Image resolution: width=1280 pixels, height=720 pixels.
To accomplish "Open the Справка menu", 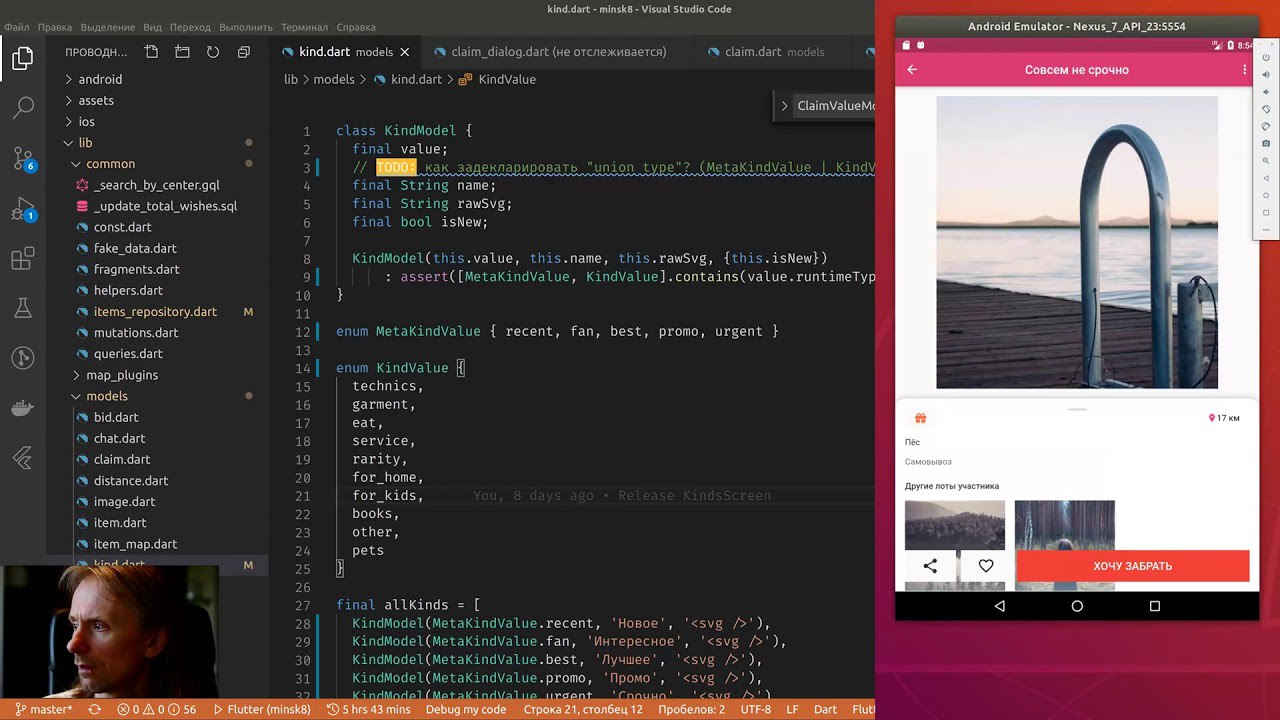I will pos(356,27).
